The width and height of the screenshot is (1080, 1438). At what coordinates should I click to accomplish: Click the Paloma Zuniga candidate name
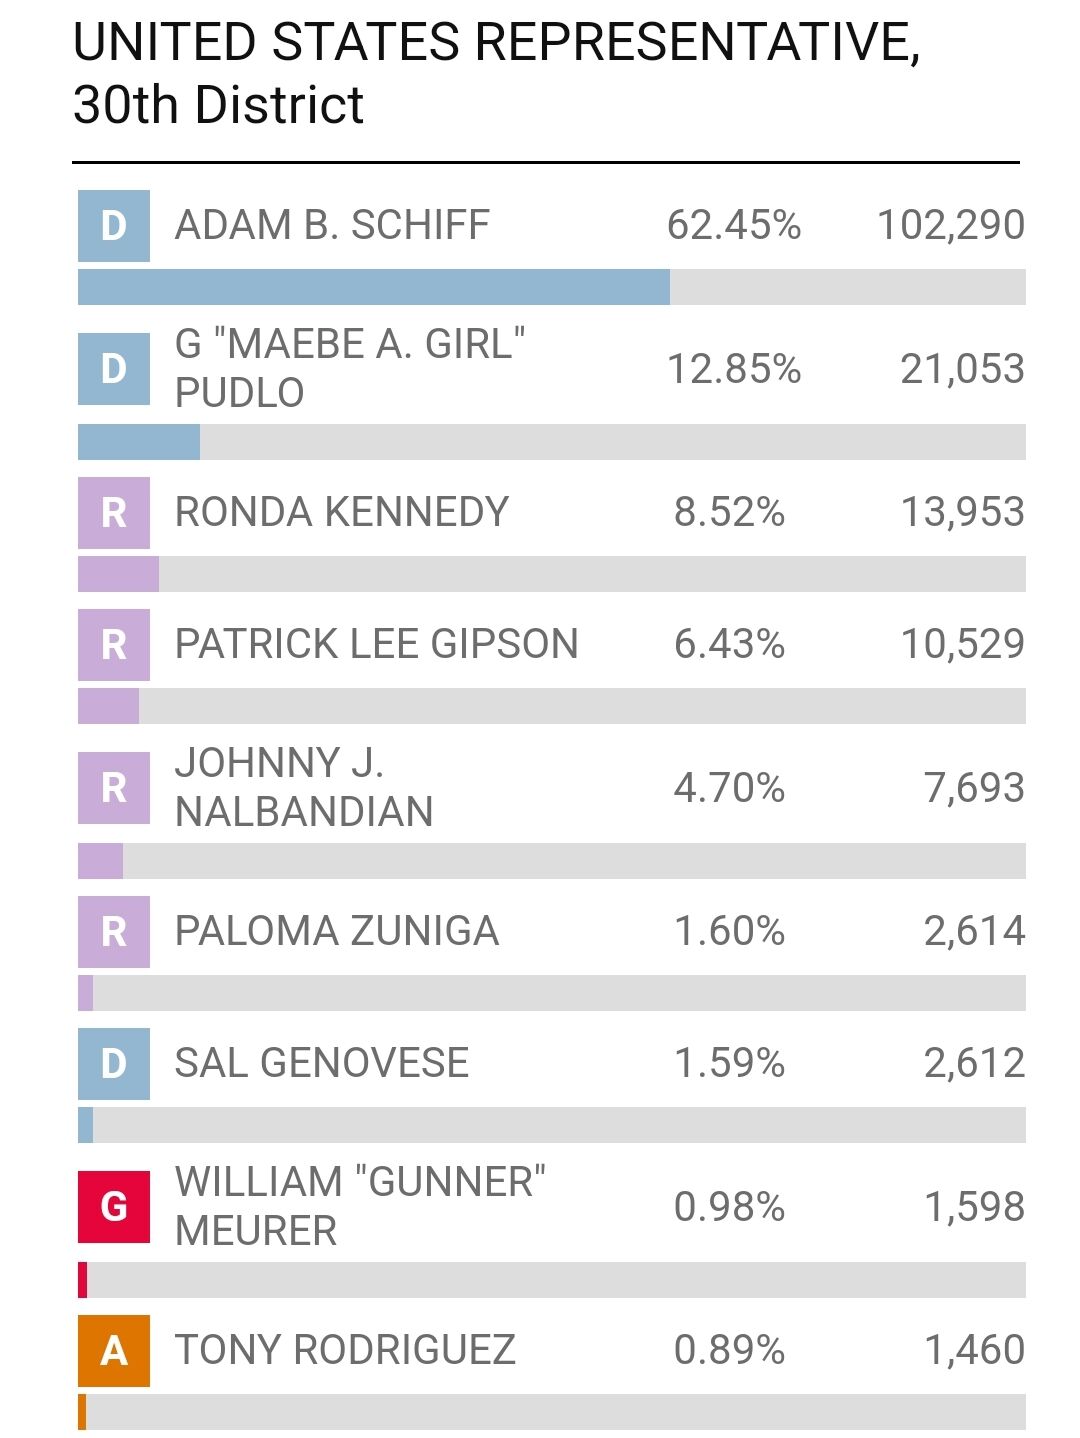[x=336, y=932]
